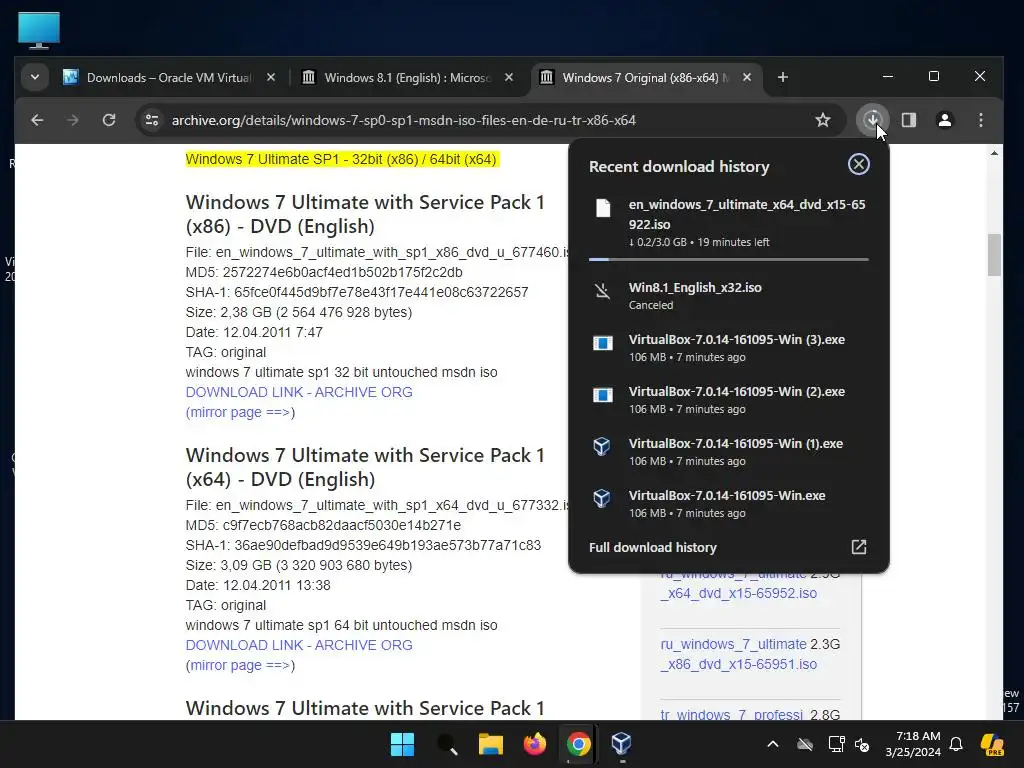The height and width of the screenshot is (768, 1024).
Task: Close the Windows 8.1 (English) tab
Action: click(x=509, y=78)
